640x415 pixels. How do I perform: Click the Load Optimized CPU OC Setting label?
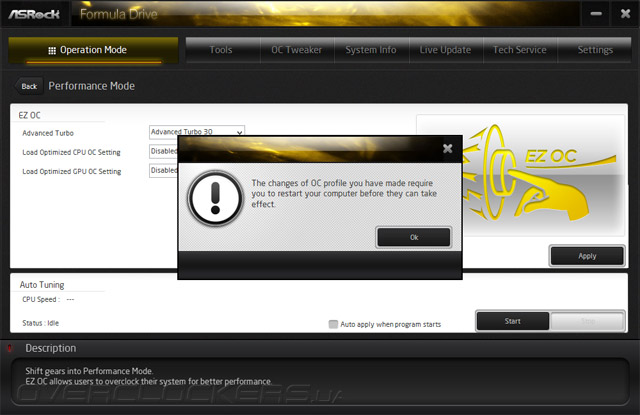tap(71, 152)
